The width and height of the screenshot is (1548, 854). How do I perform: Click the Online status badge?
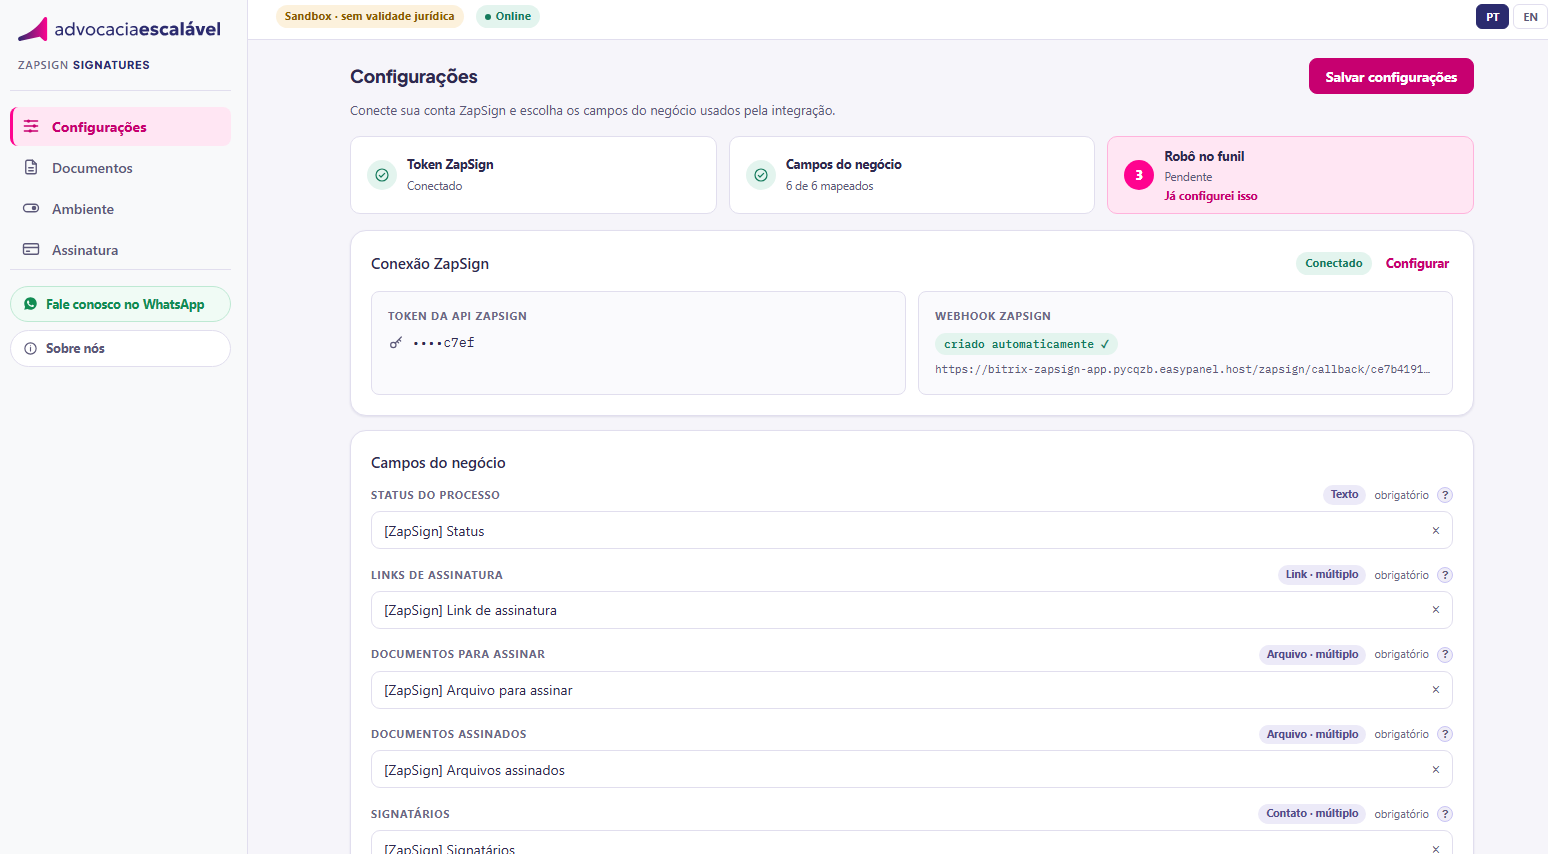[x=508, y=16]
